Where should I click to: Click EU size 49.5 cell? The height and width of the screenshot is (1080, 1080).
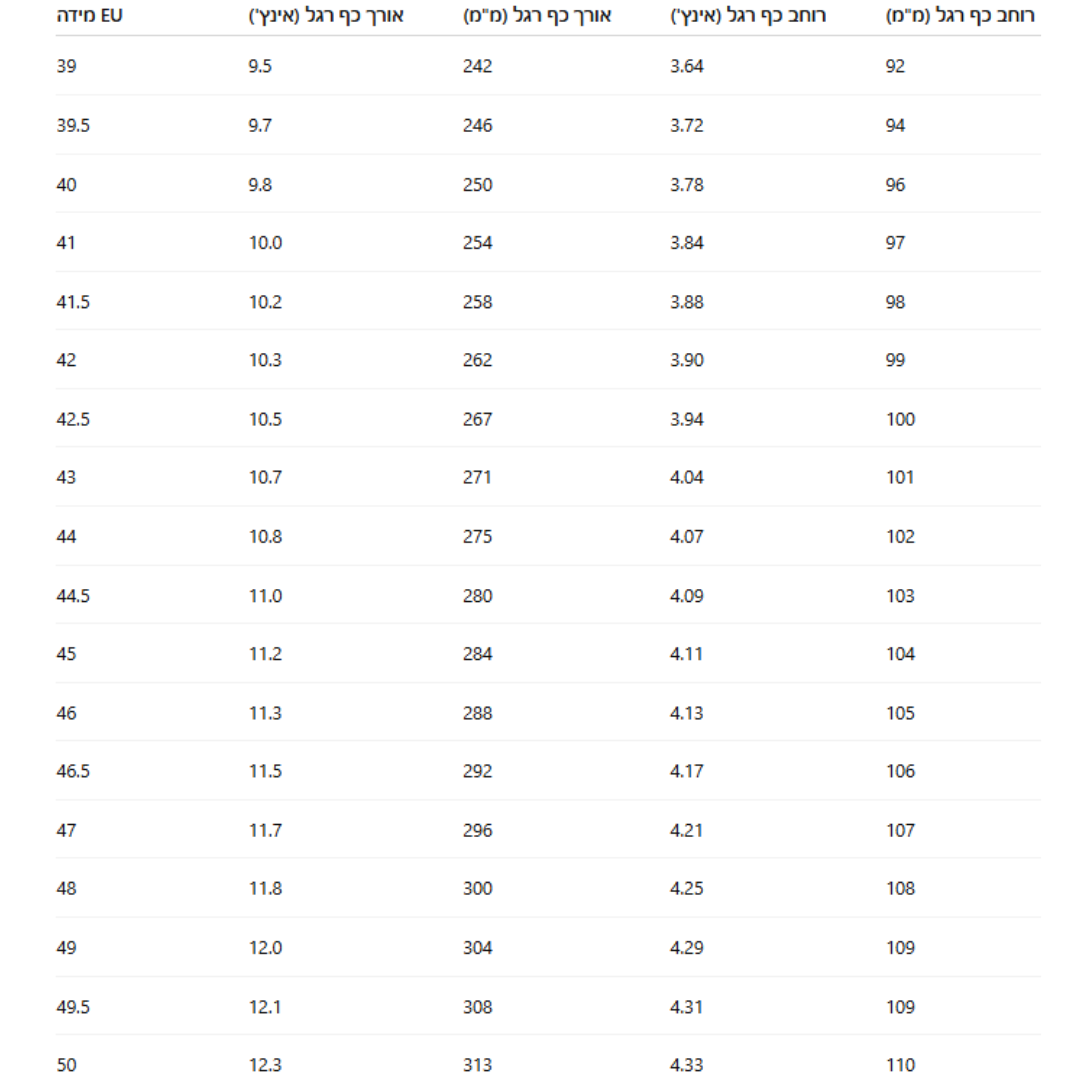click(x=72, y=1007)
